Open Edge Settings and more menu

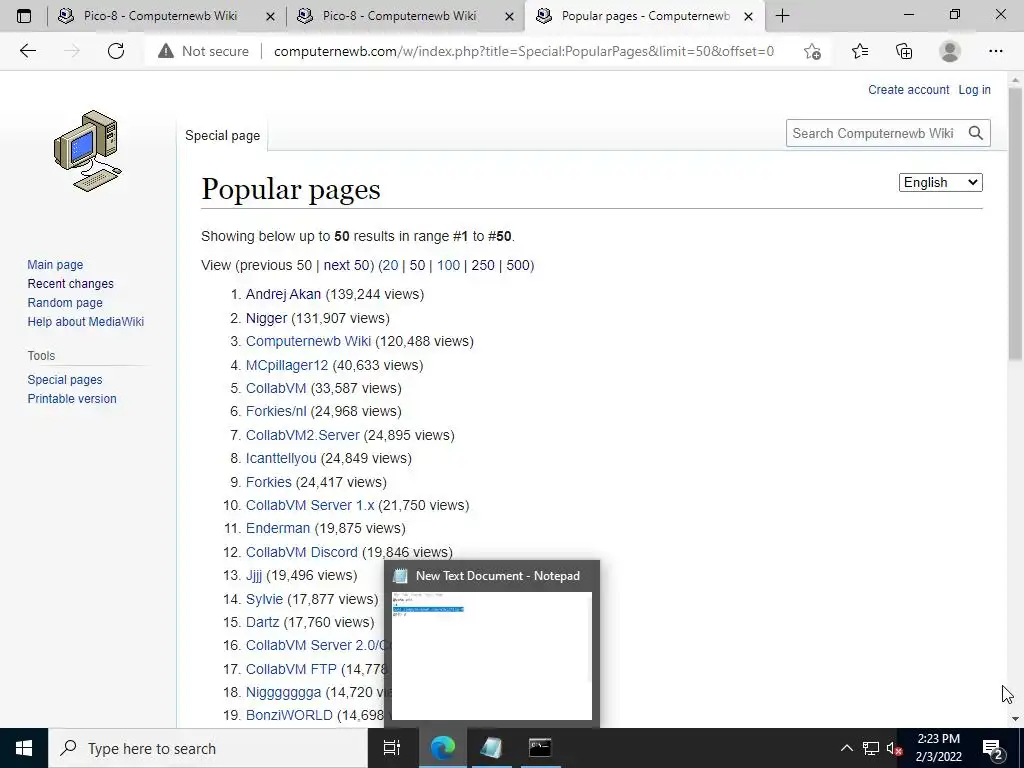(x=995, y=51)
